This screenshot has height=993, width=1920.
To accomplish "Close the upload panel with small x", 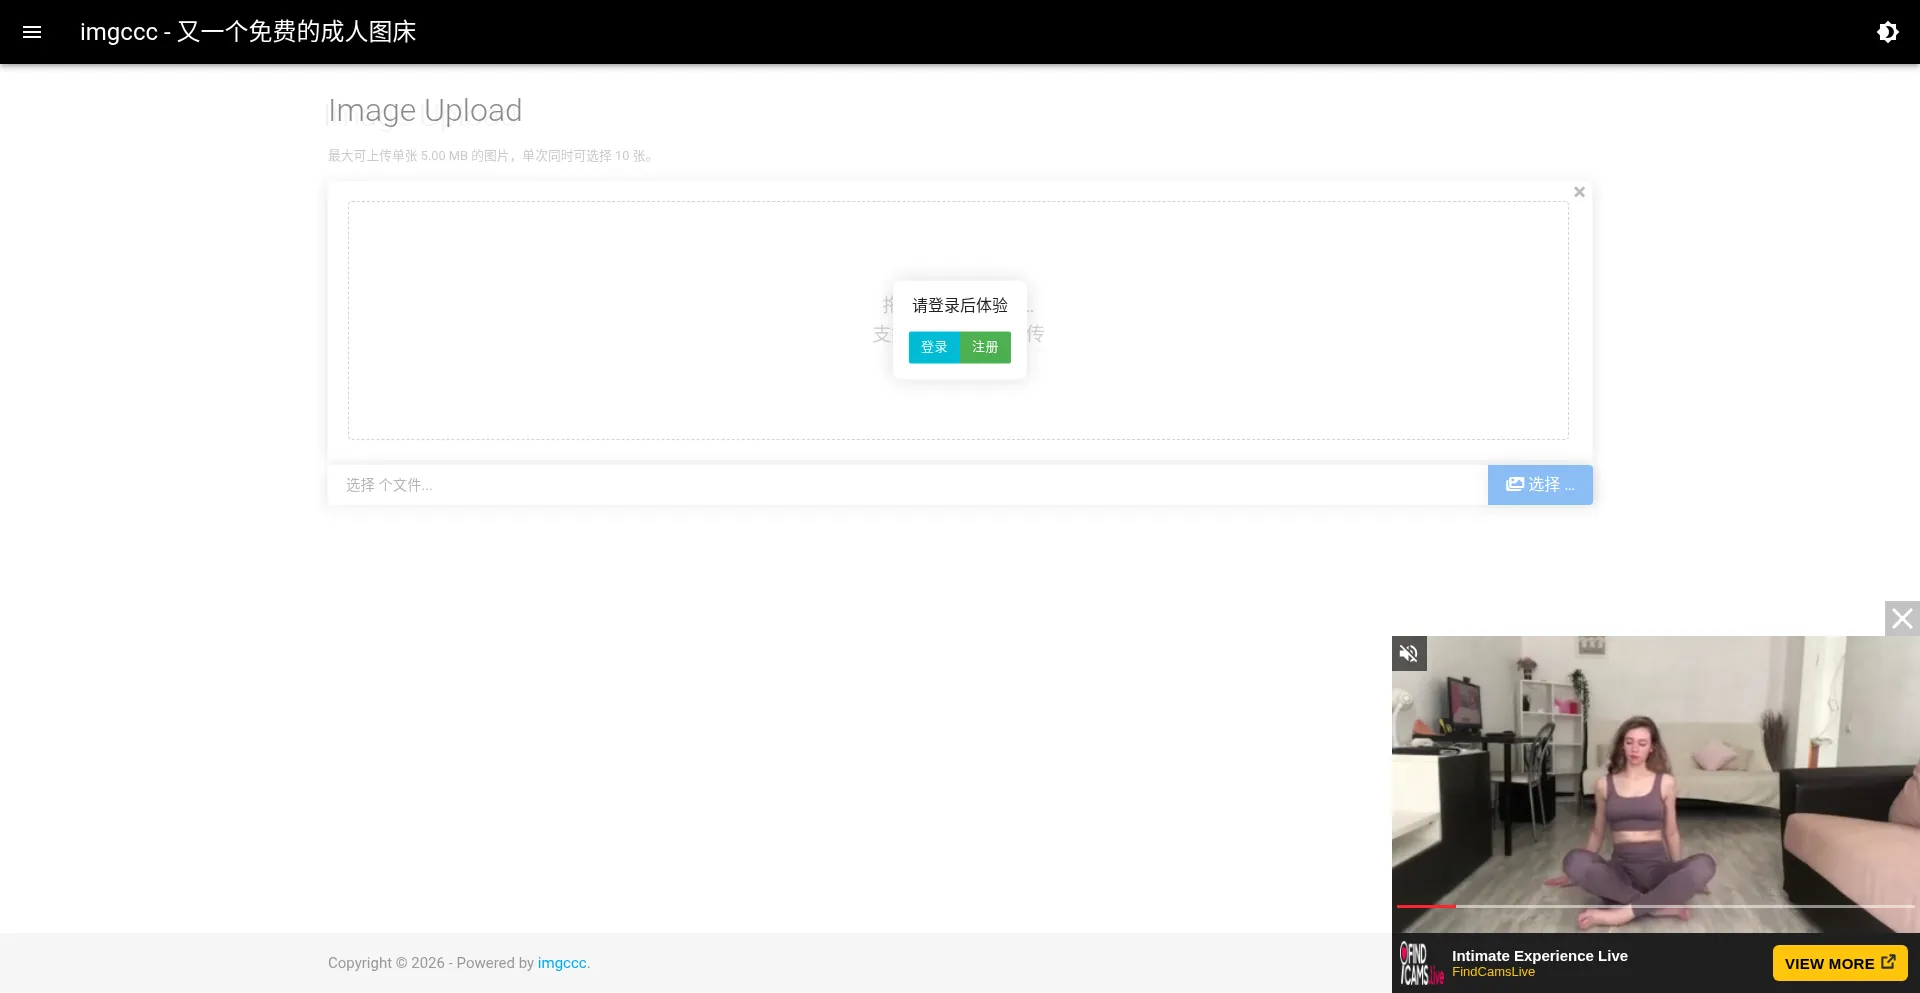I will 1579,192.
